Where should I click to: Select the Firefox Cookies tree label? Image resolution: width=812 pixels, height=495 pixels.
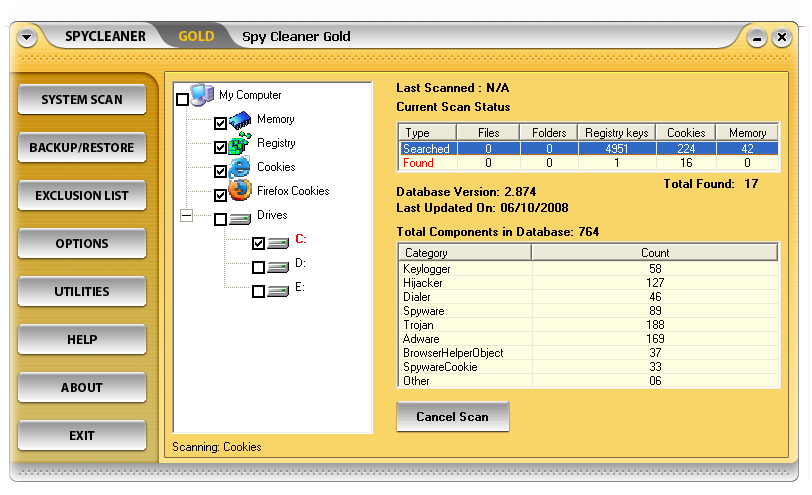(x=293, y=191)
